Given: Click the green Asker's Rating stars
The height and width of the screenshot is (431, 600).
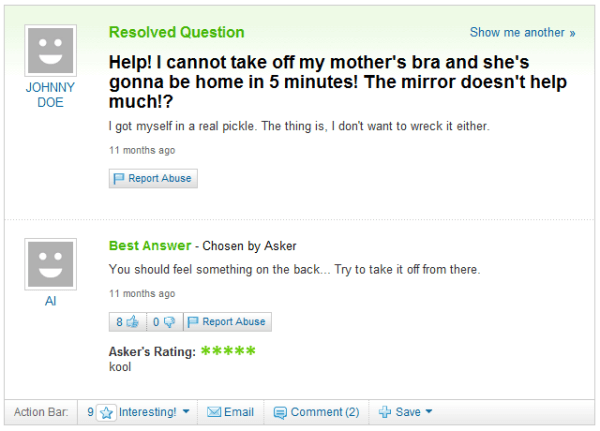Looking at the screenshot, I should click(x=228, y=351).
